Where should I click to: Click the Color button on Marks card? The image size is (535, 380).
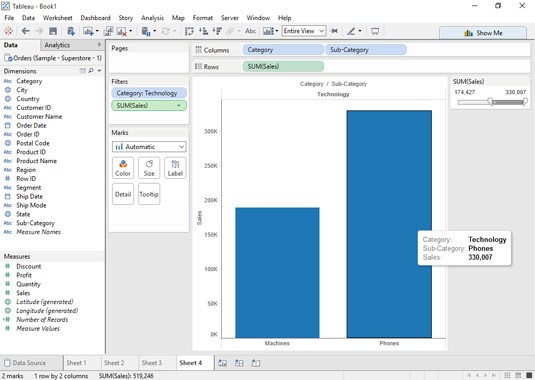(x=123, y=168)
